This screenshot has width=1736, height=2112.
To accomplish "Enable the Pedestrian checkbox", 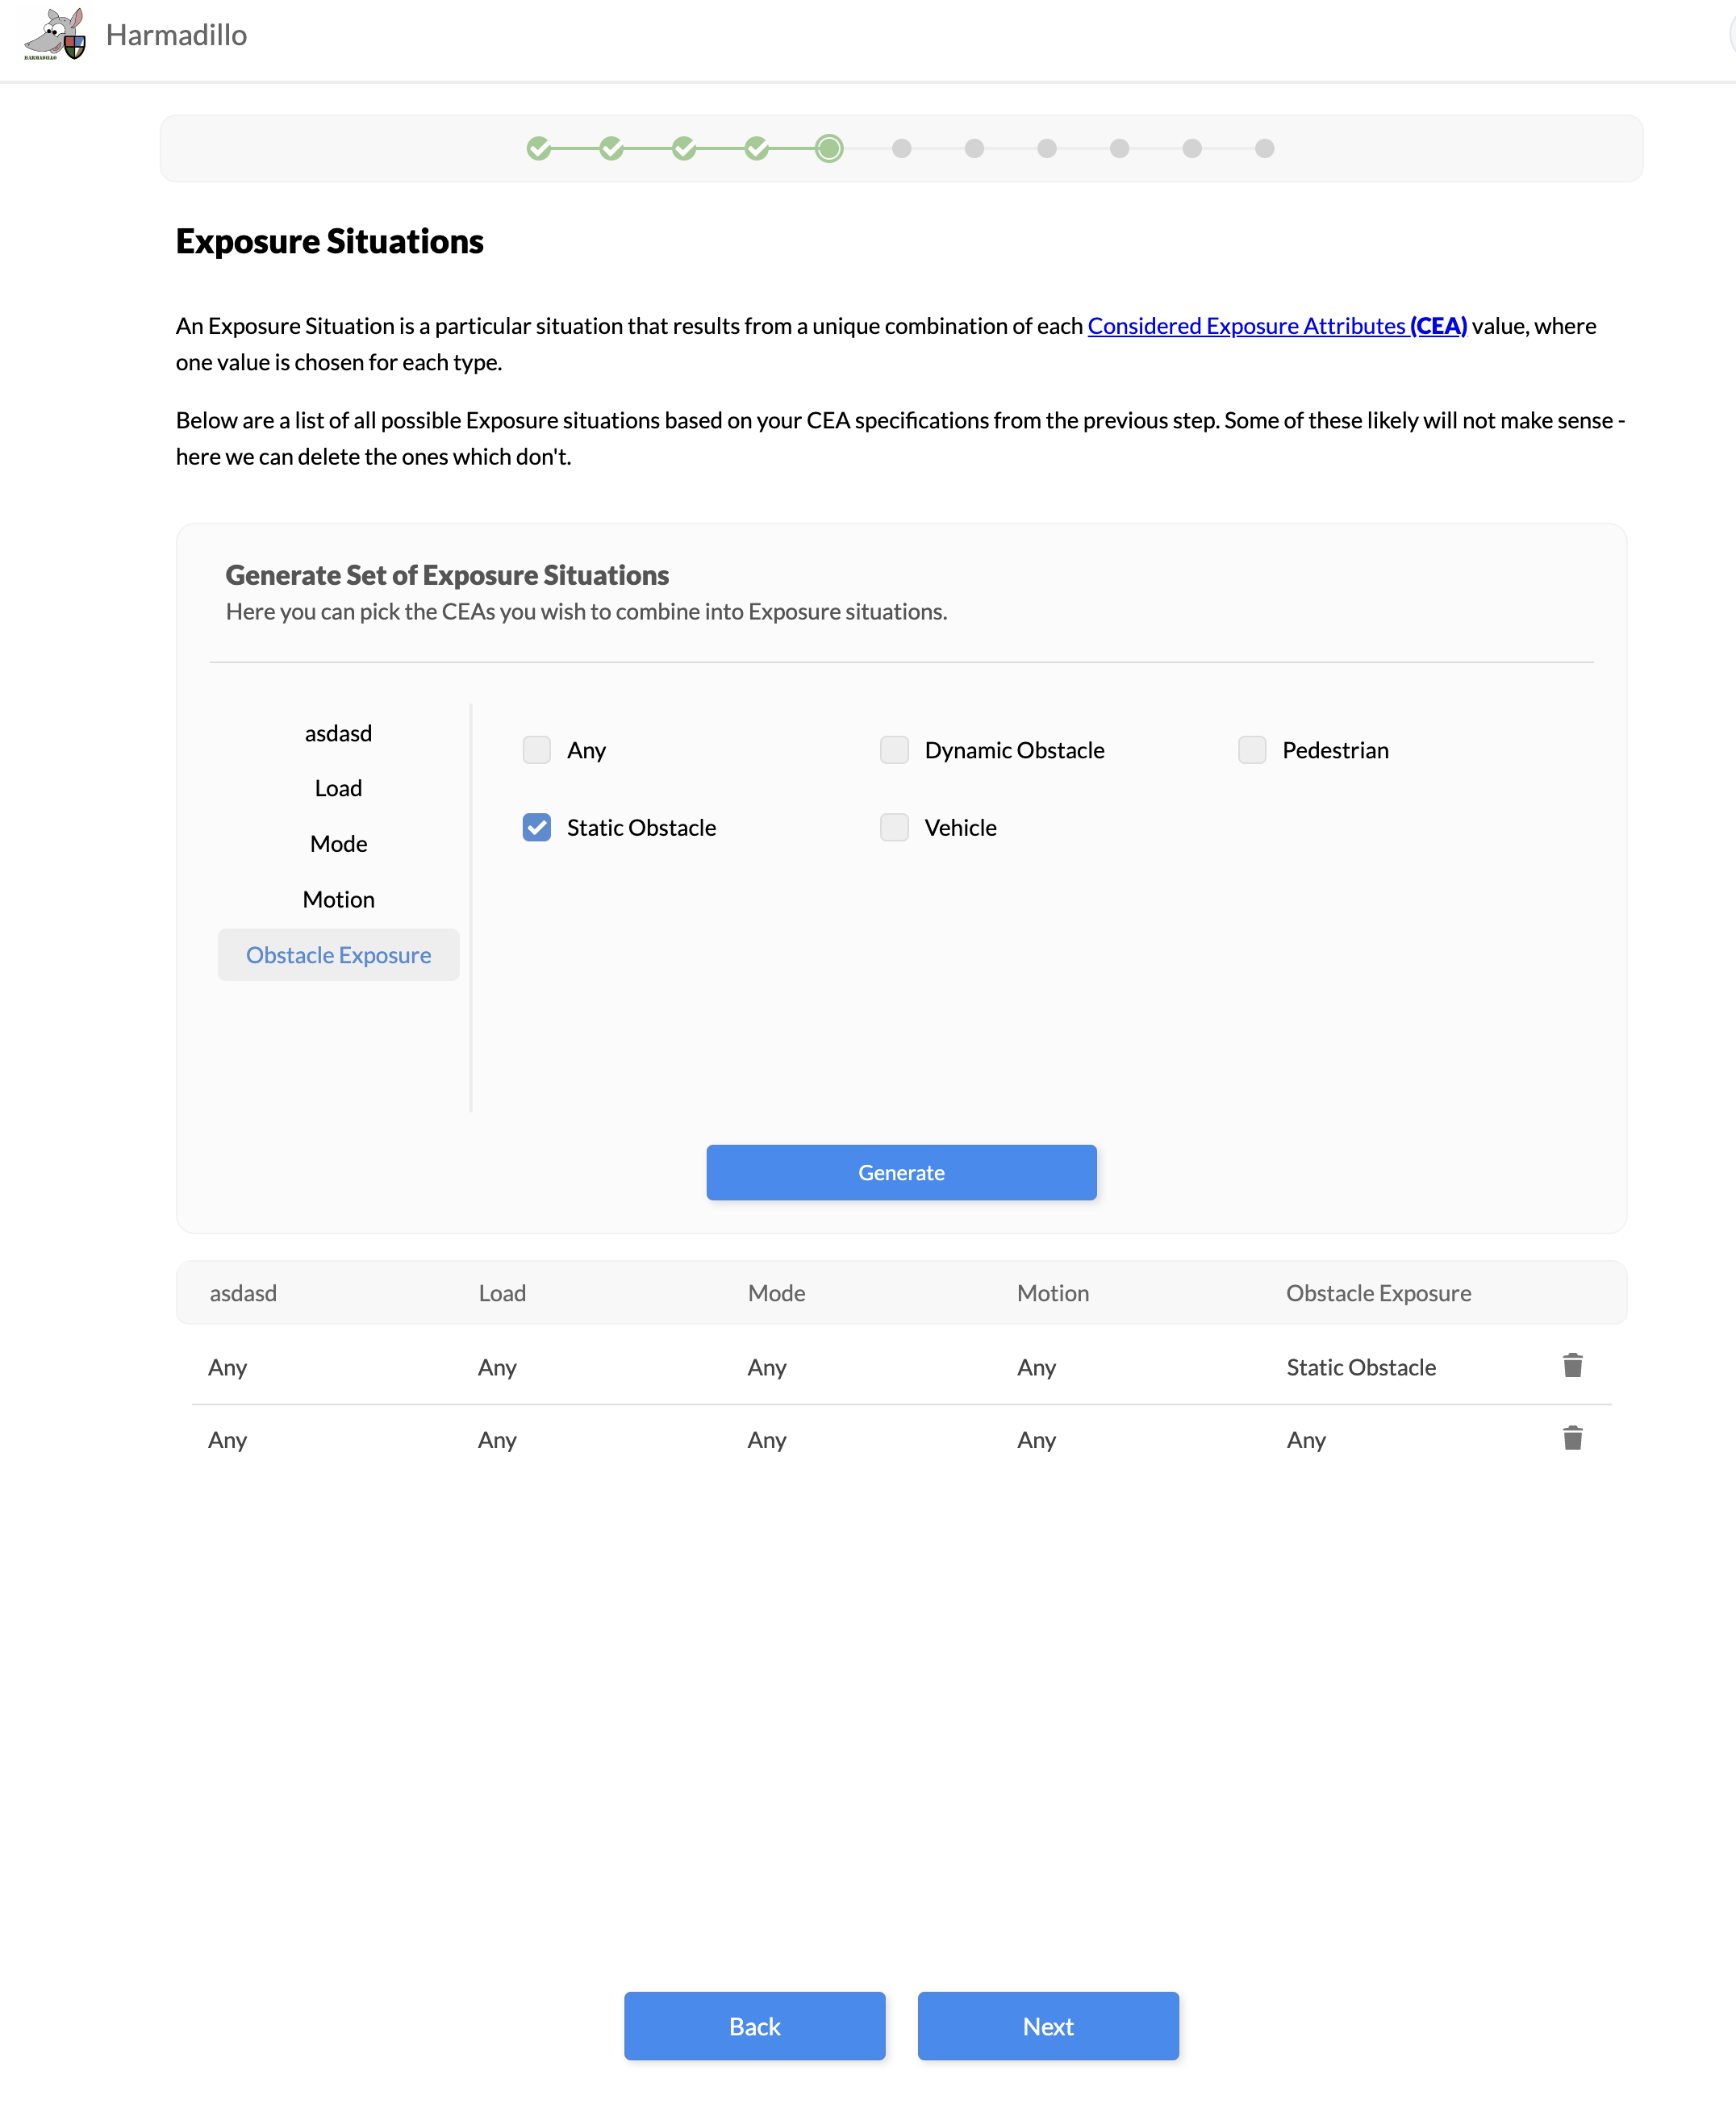I will pos(1252,750).
